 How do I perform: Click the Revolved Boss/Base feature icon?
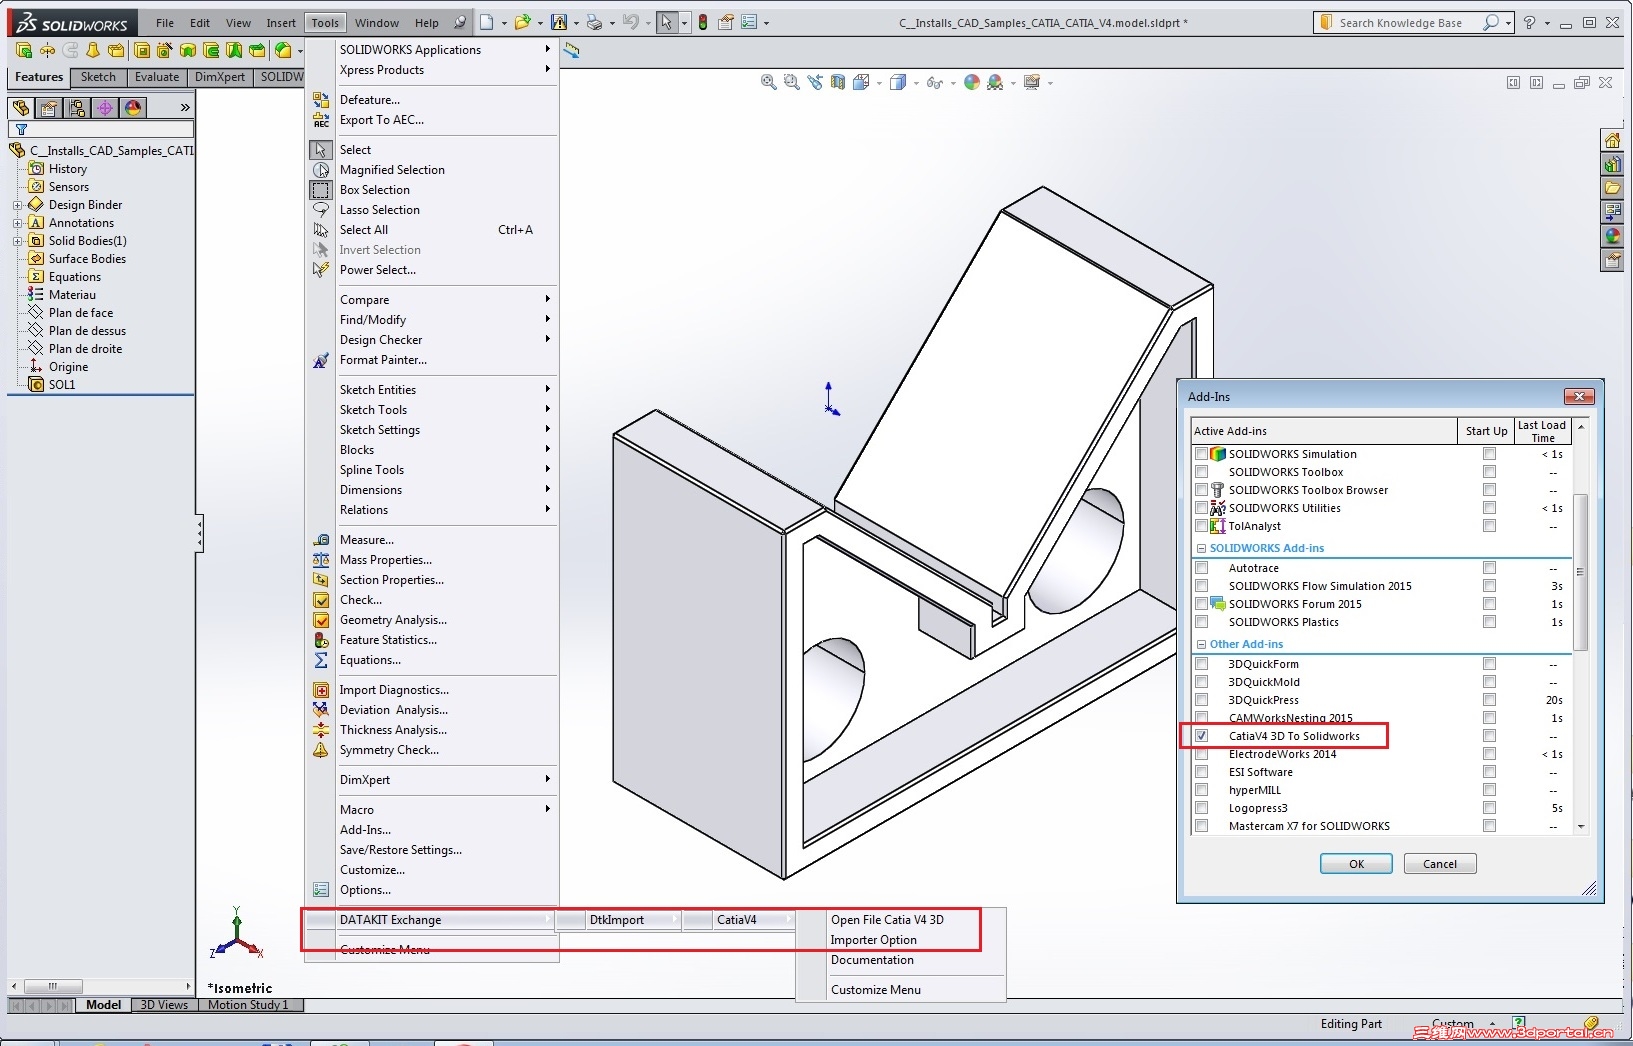click(x=47, y=50)
